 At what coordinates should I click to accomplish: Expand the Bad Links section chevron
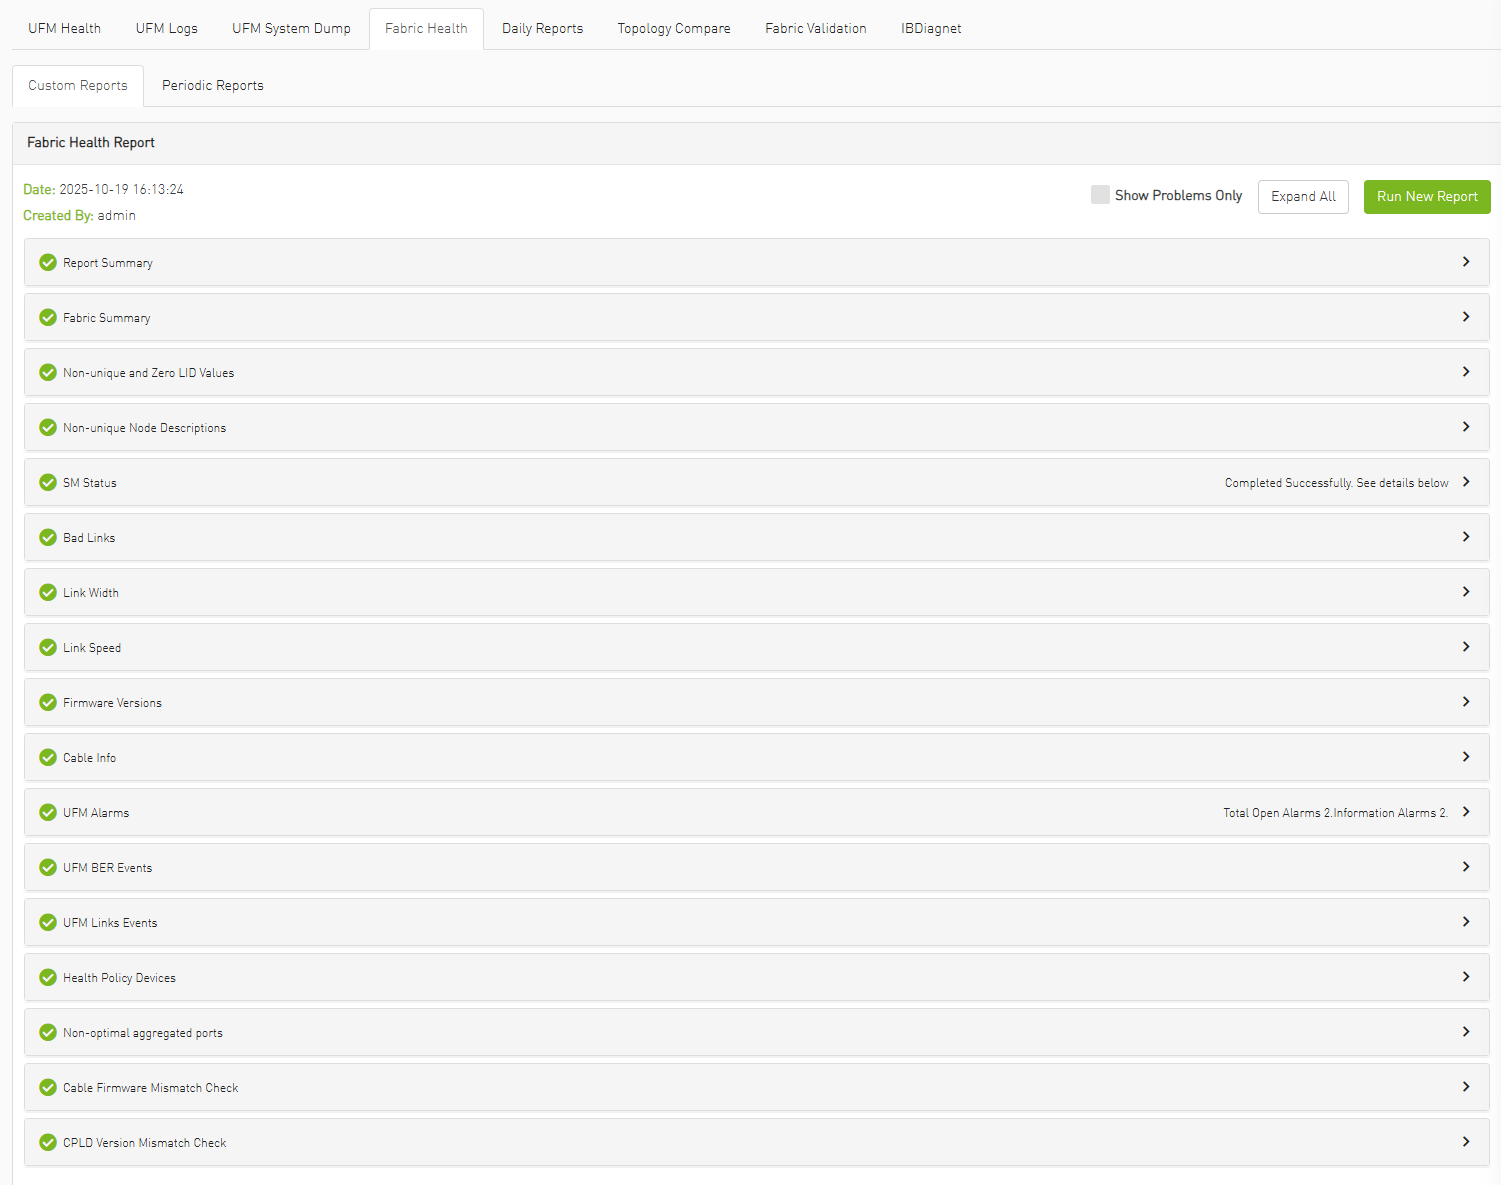click(1466, 537)
